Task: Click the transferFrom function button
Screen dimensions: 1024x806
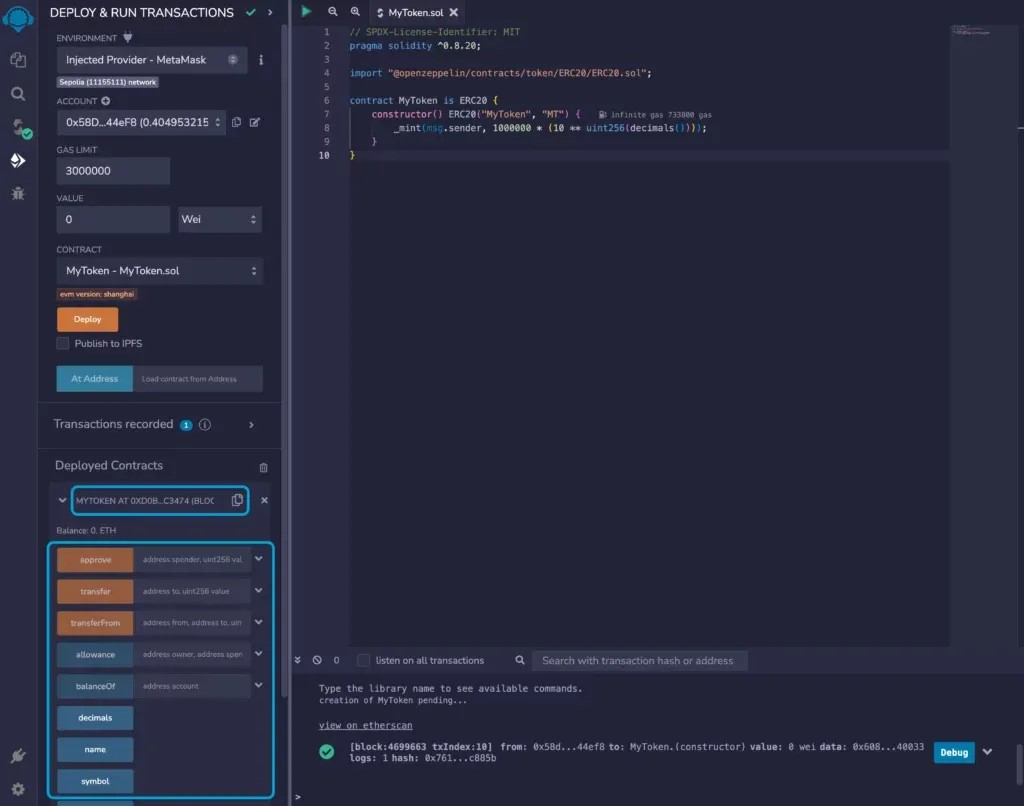Action: pyautogui.click(x=95, y=623)
